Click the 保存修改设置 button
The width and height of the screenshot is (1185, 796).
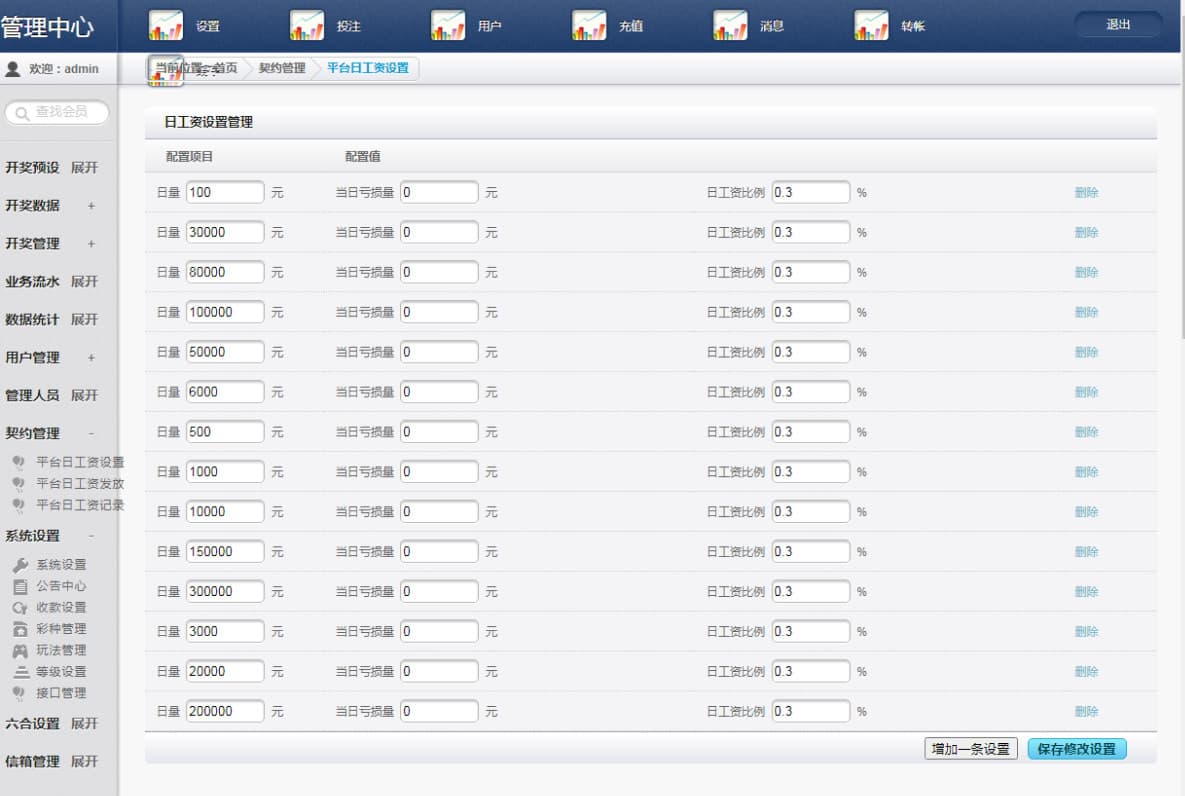(x=1076, y=749)
